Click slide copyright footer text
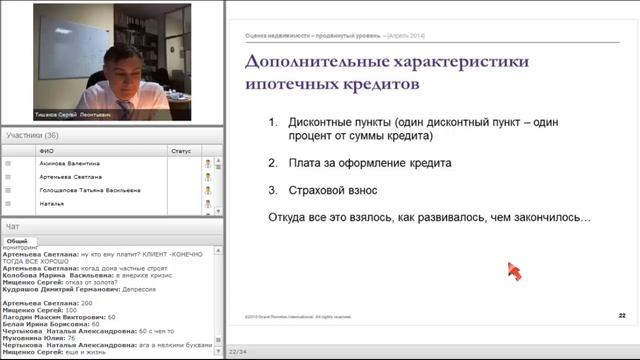Screen dimensions: 640x360 [298, 317]
